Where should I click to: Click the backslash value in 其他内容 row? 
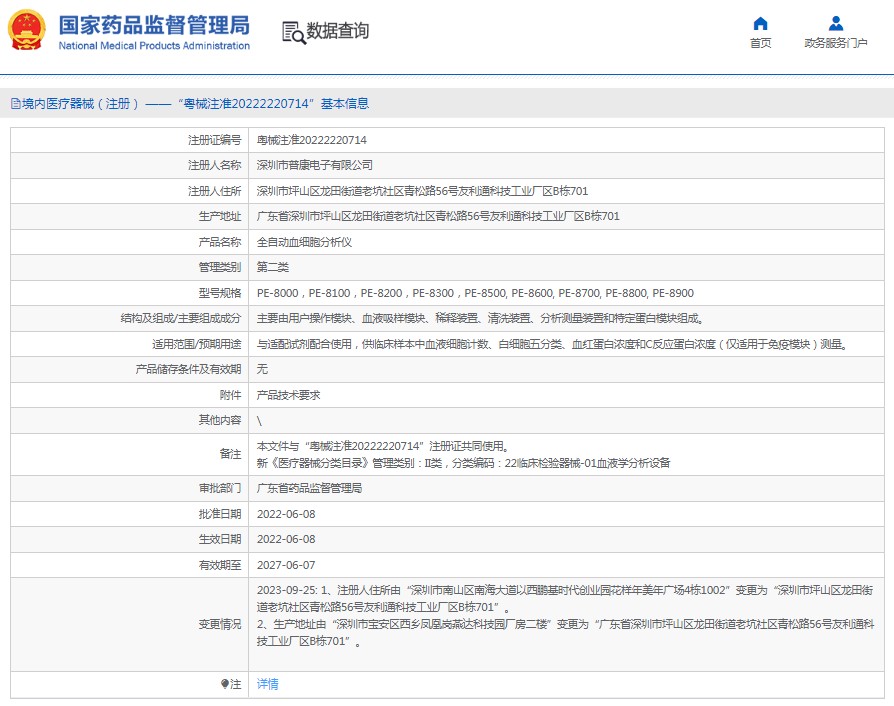coord(259,421)
